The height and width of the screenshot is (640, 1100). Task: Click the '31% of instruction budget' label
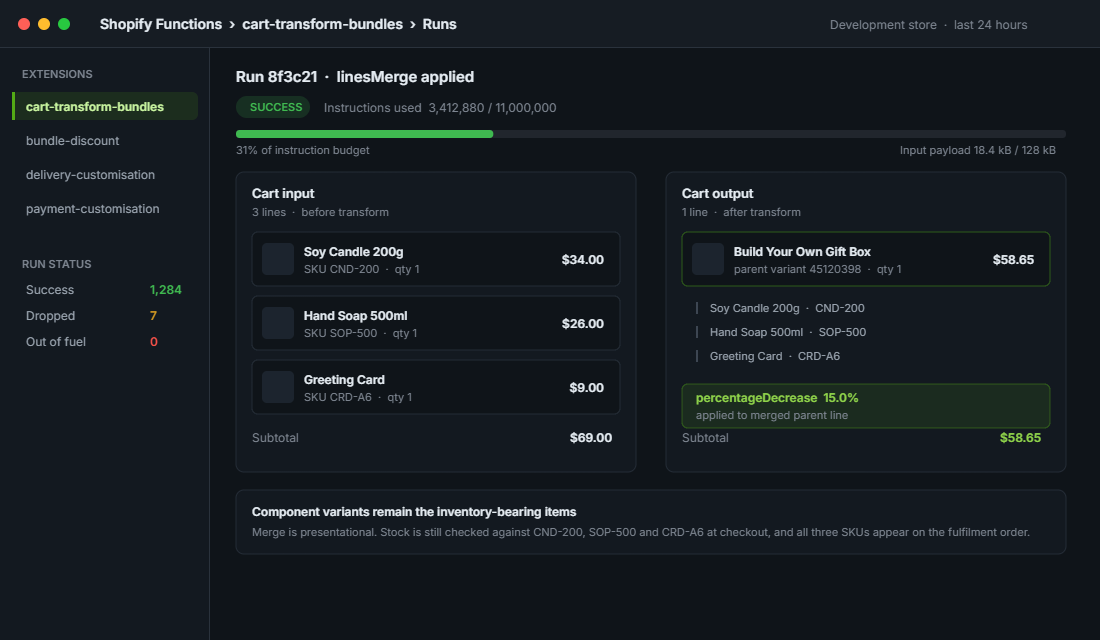(302, 150)
